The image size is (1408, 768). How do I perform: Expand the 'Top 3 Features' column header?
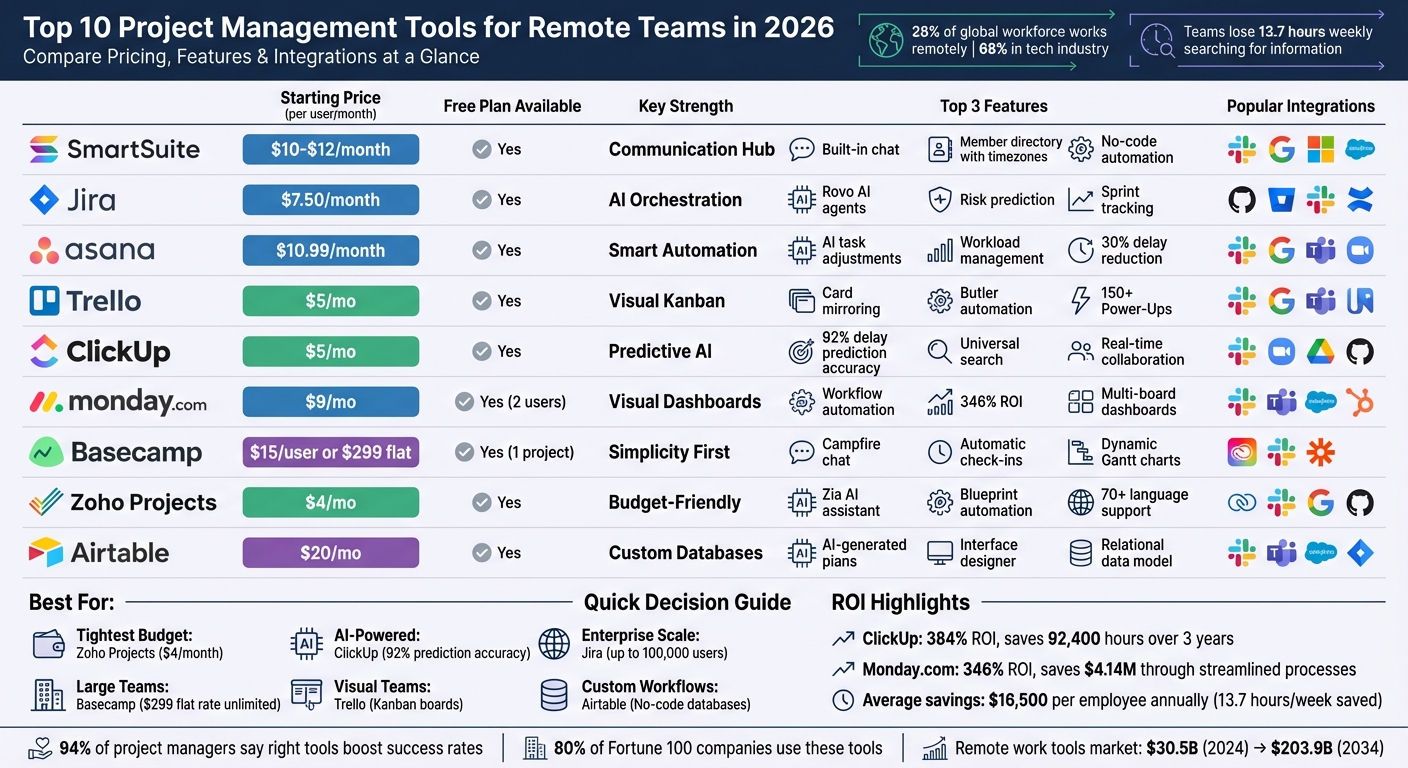coord(993,106)
